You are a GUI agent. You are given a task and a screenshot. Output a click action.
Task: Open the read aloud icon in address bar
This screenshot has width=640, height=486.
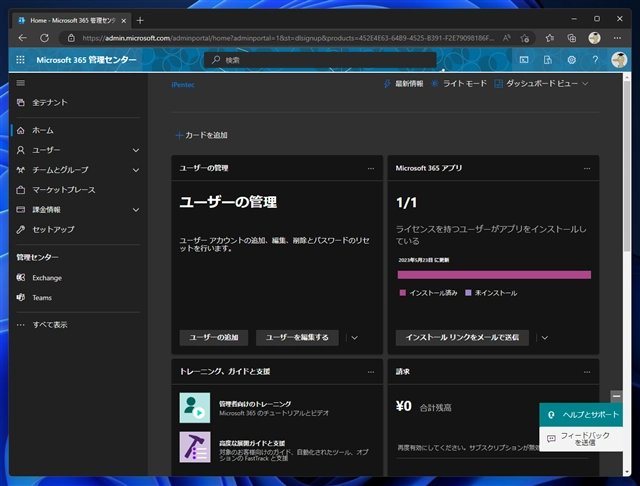(x=507, y=38)
